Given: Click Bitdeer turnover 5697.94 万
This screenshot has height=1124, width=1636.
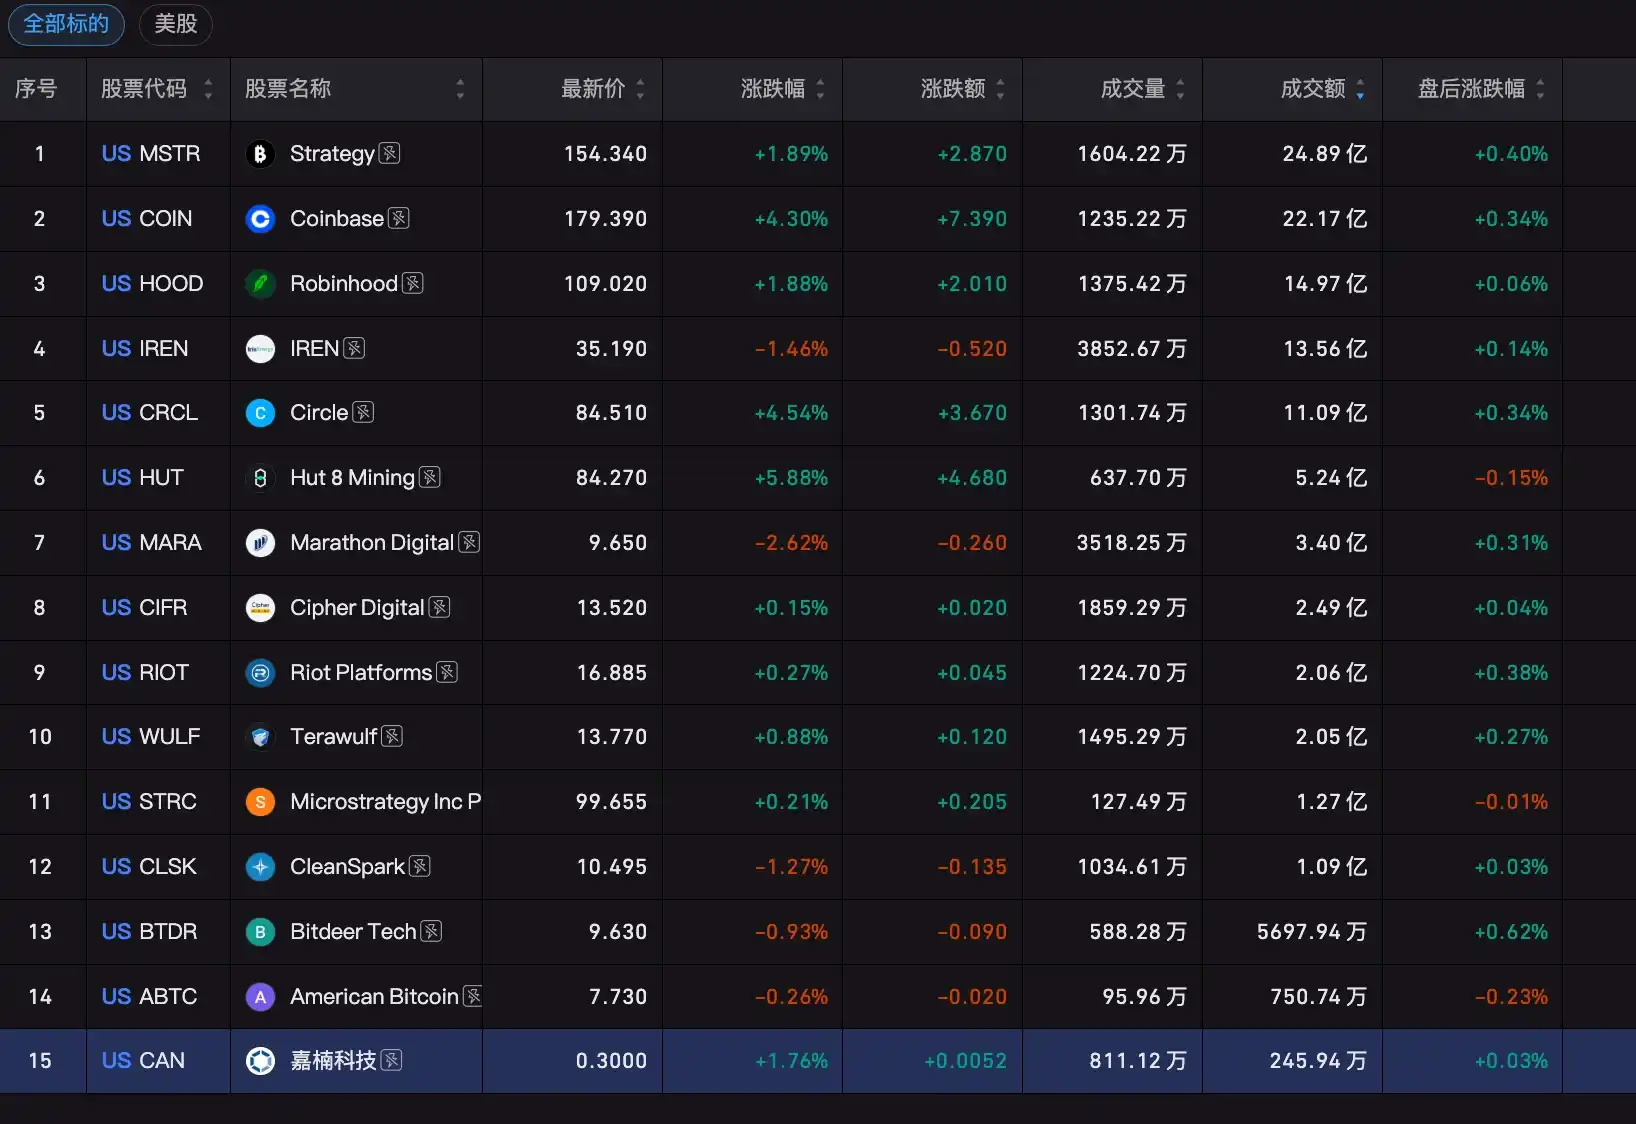Looking at the screenshot, I should click(x=1312, y=932).
